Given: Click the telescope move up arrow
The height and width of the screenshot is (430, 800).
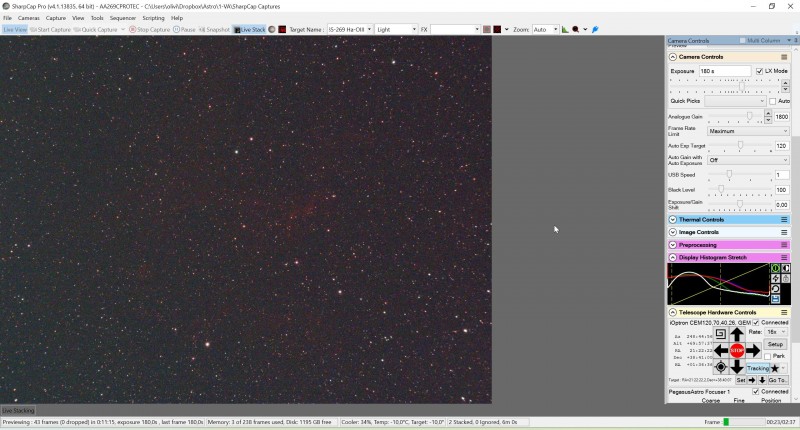Looking at the screenshot, I should pyautogui.click(x=737, y=334).
